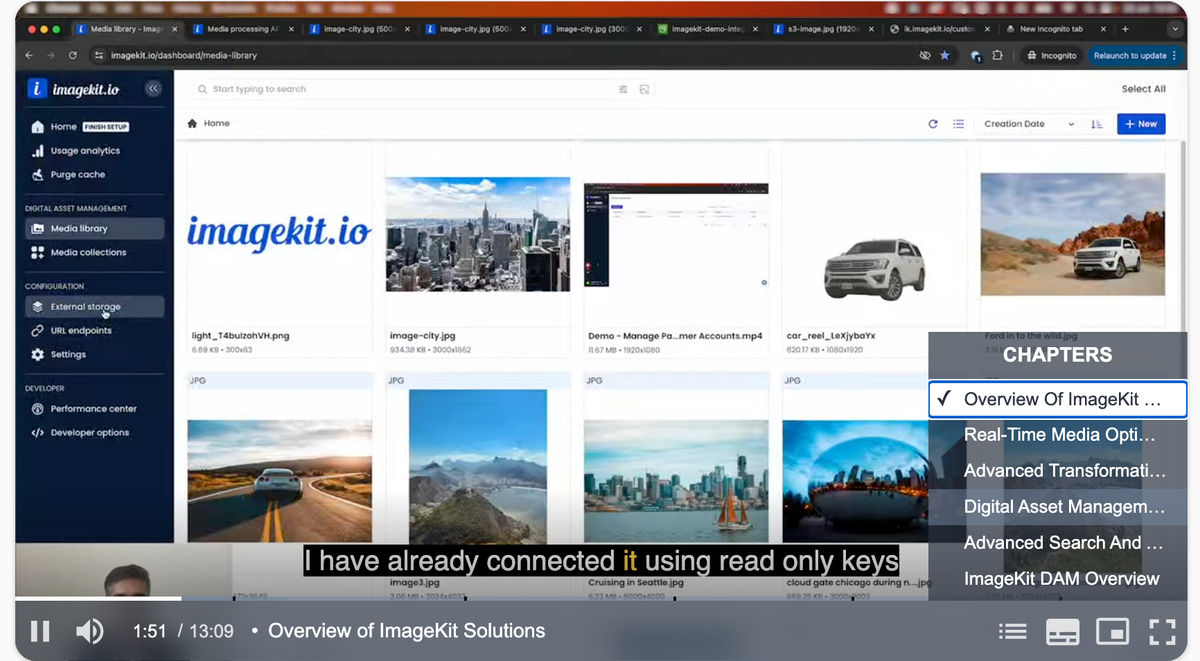Click the blue New button

1141,124
